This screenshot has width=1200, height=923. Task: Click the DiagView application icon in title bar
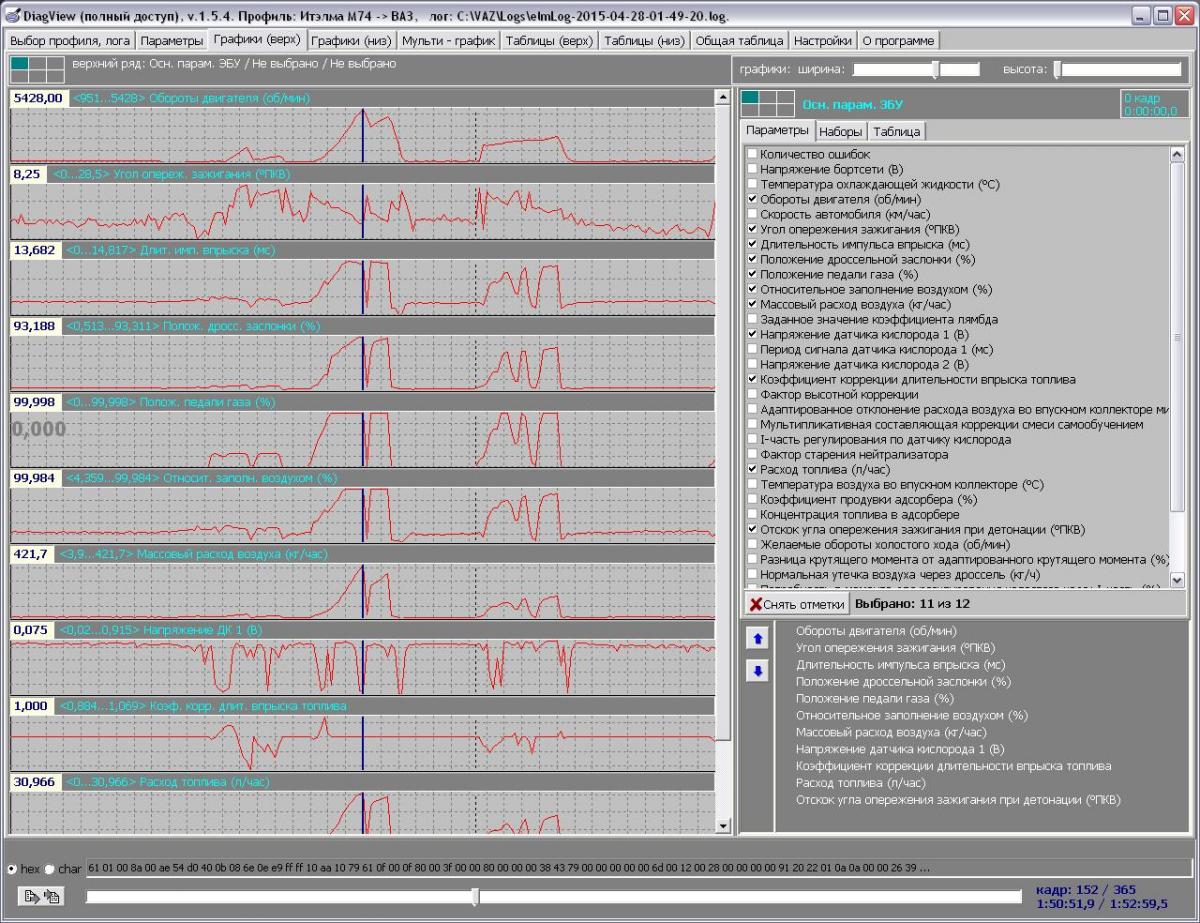(x=12, y=16)
